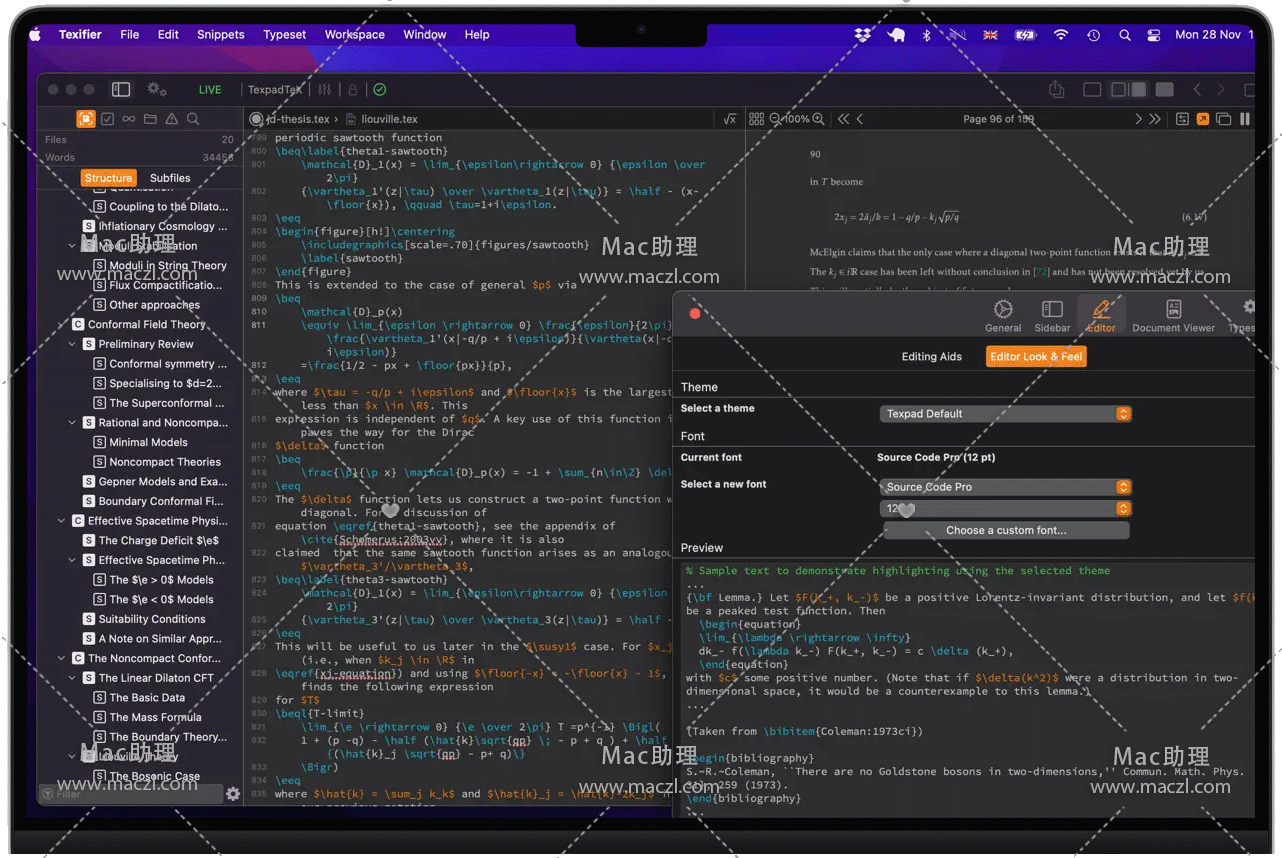Click the Choose a custom font button
The image size is (1282, 858).
coord(1006,531)
